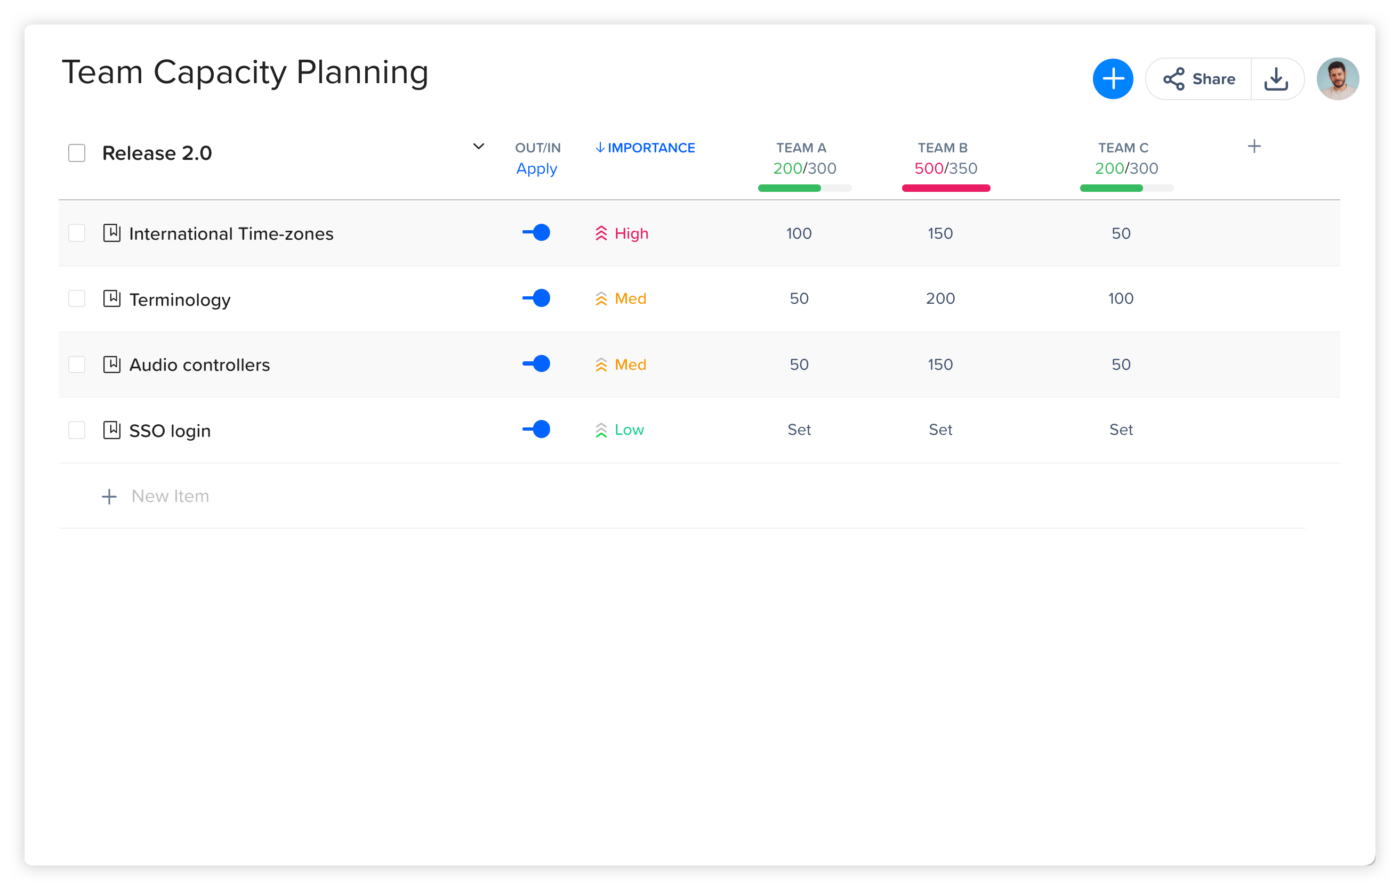The height and width of the screenshot is (890, 1400).
Task: Add a new team column with plus icon
Action: (x=1254, y=147)
